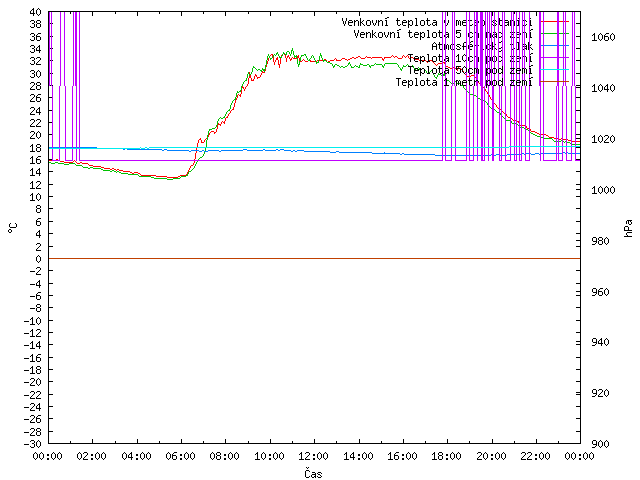Click the '°C' left axis title
Viewport: 640px width, 480px height.
pos(13,228)
